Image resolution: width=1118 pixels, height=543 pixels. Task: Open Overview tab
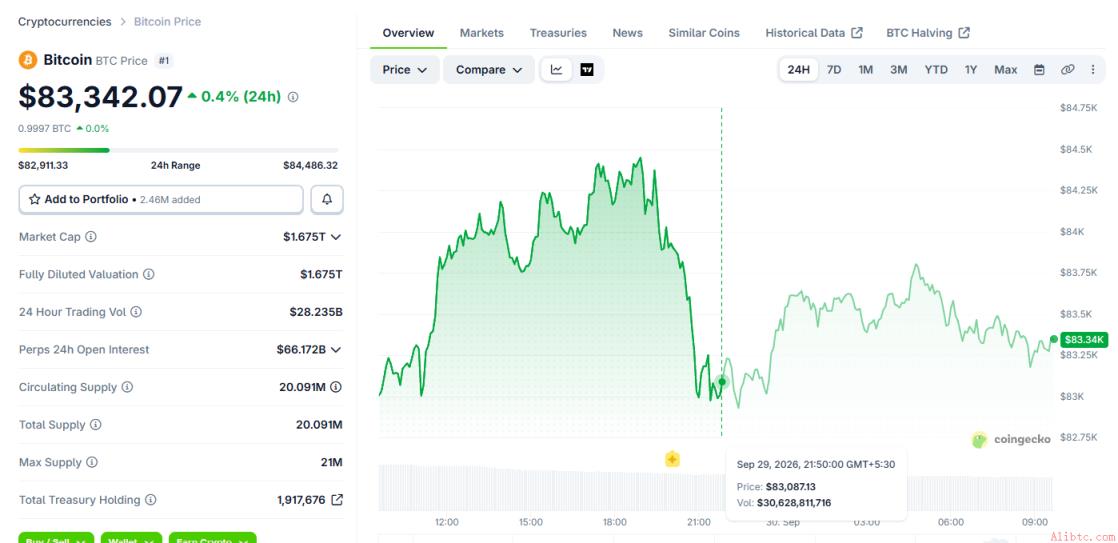[408, 33]
